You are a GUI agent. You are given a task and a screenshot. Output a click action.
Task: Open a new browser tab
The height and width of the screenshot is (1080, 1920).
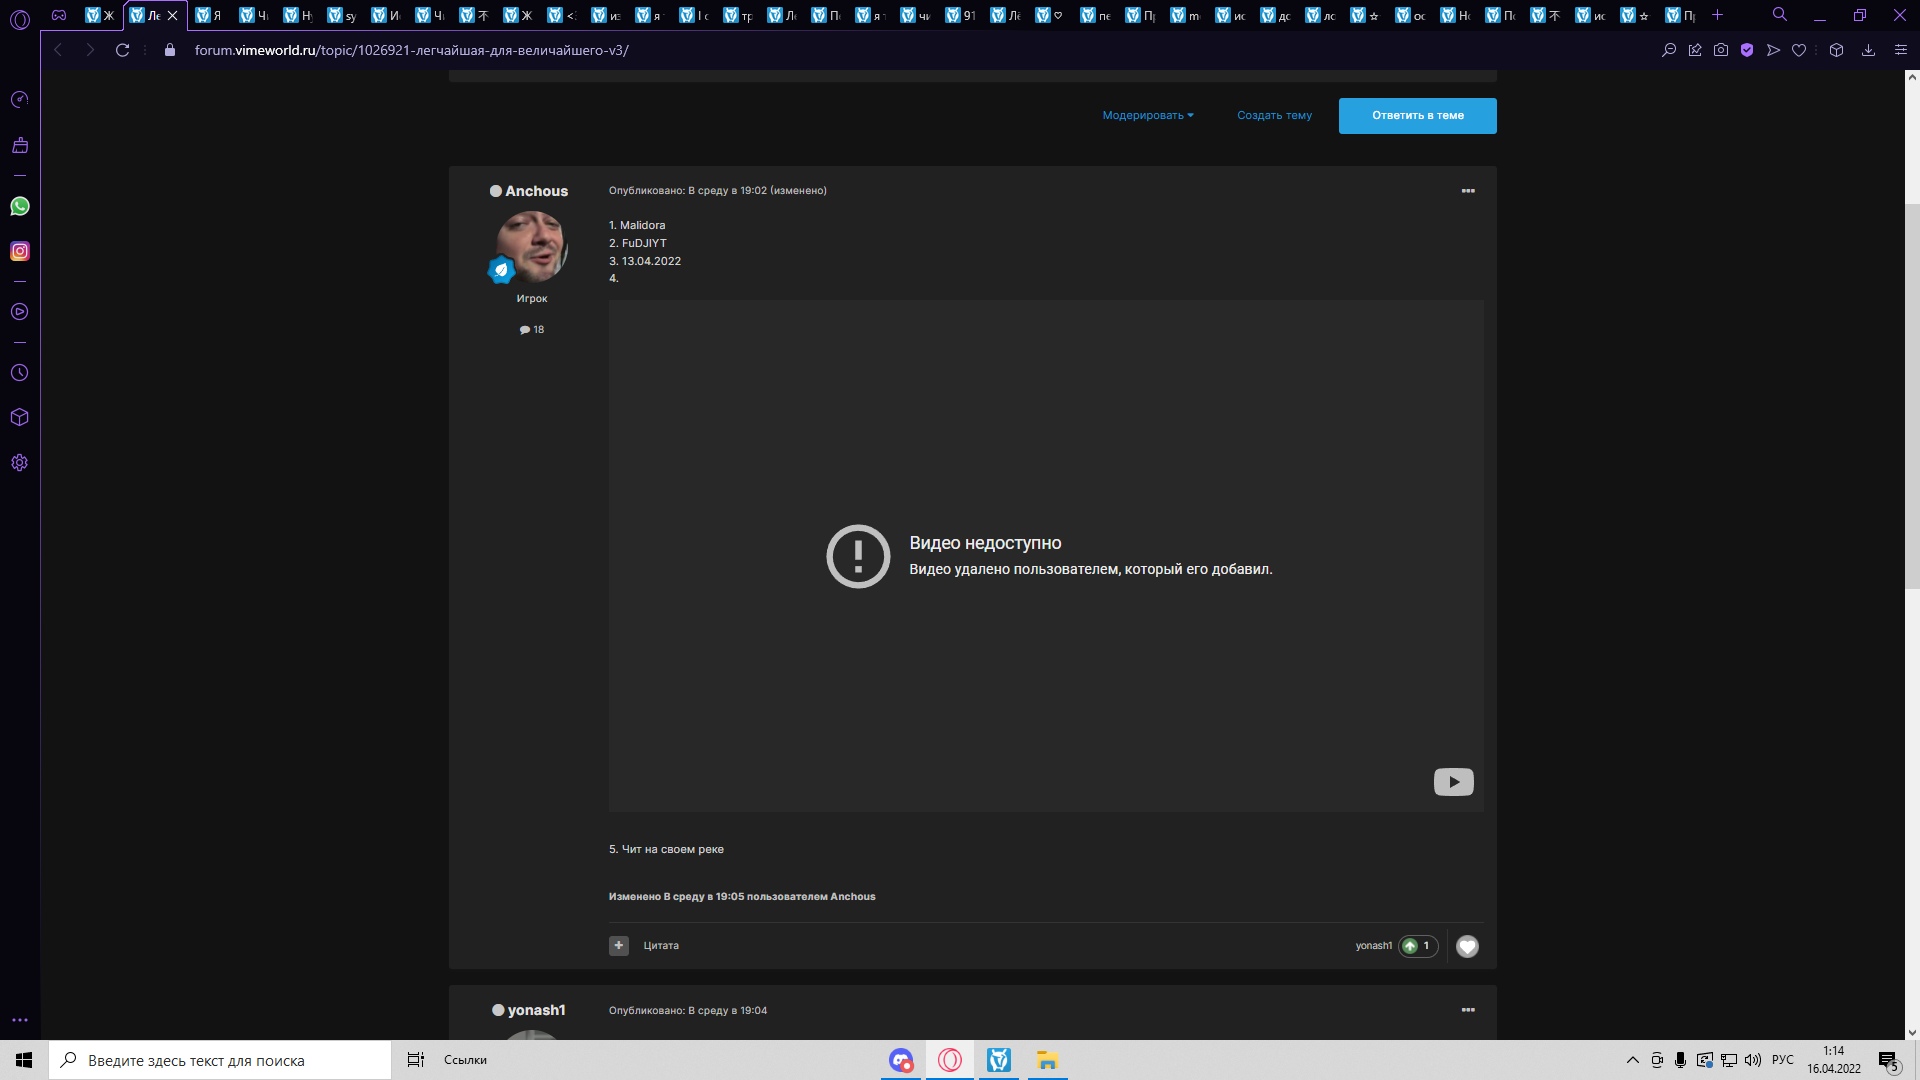click(1718, 15)
